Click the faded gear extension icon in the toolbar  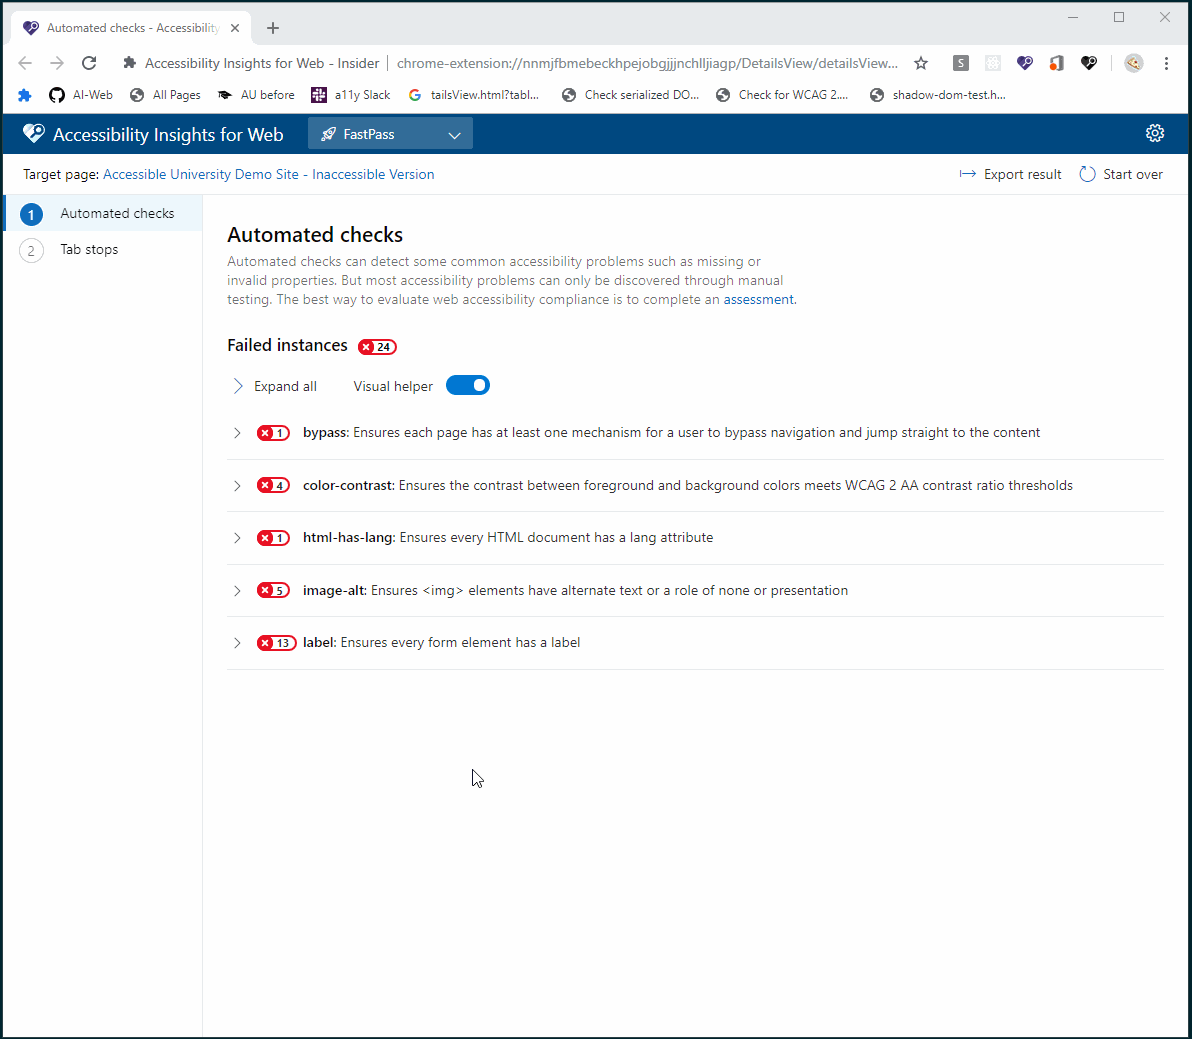click(x=993, y=63)
